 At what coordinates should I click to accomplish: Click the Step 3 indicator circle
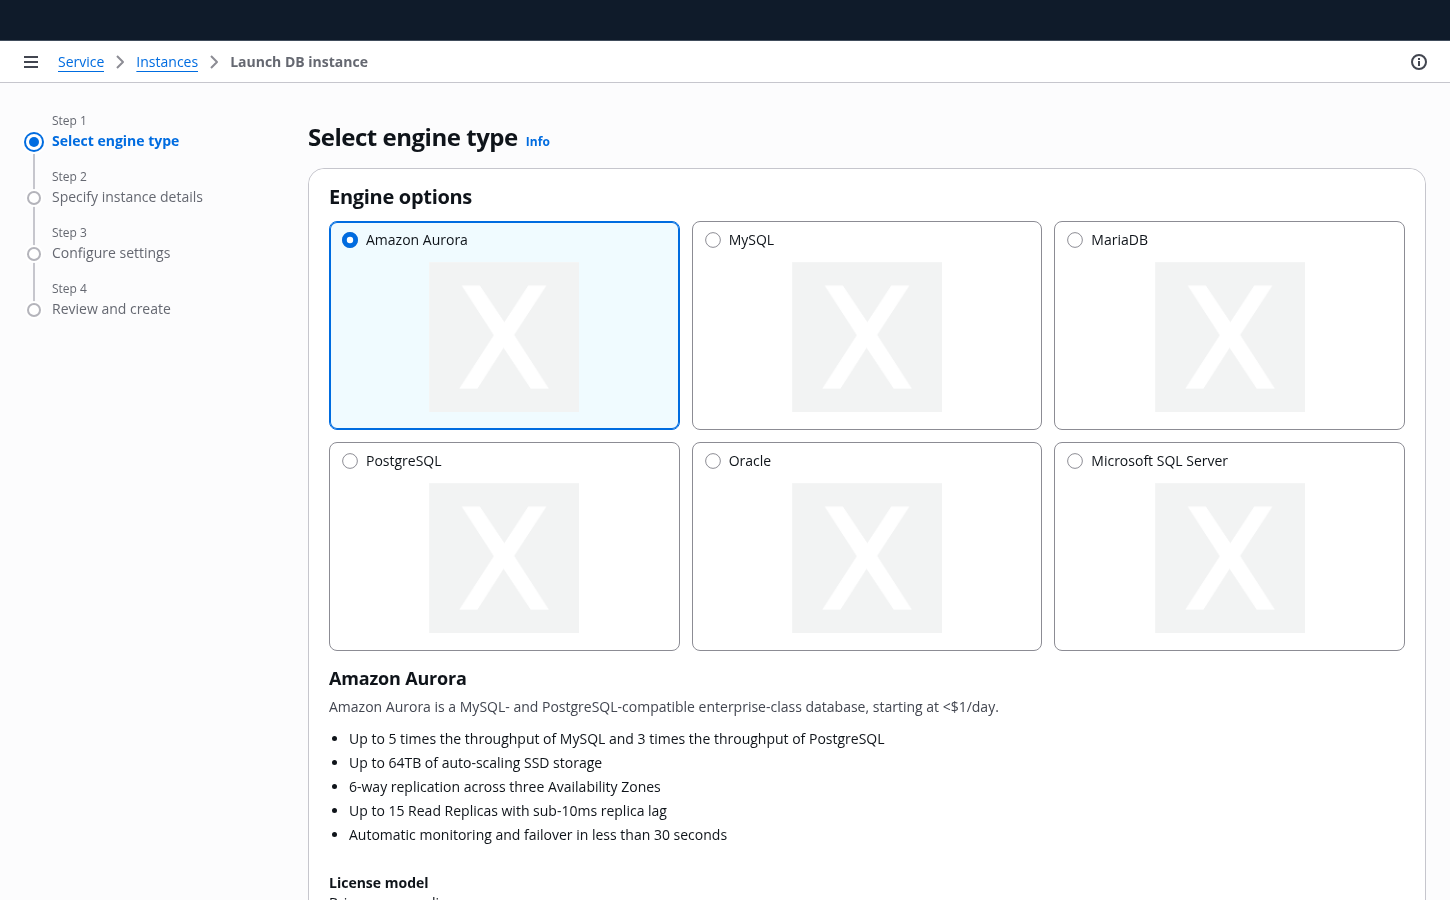[x=34, y=254]
